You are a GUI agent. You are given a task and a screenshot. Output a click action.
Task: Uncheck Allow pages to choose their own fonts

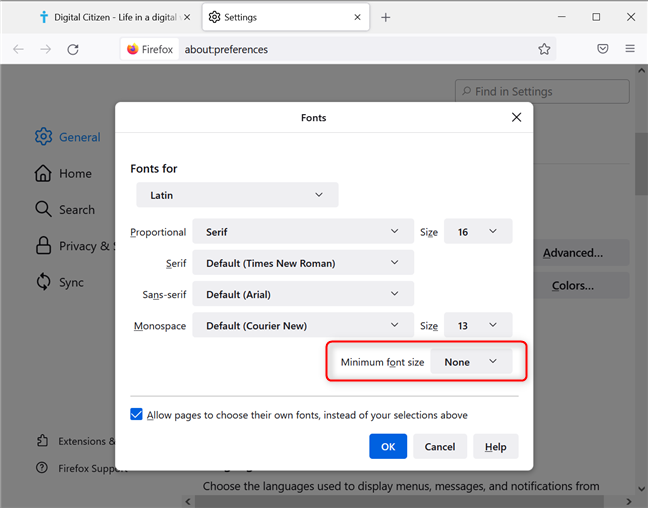tap(136, 414)
